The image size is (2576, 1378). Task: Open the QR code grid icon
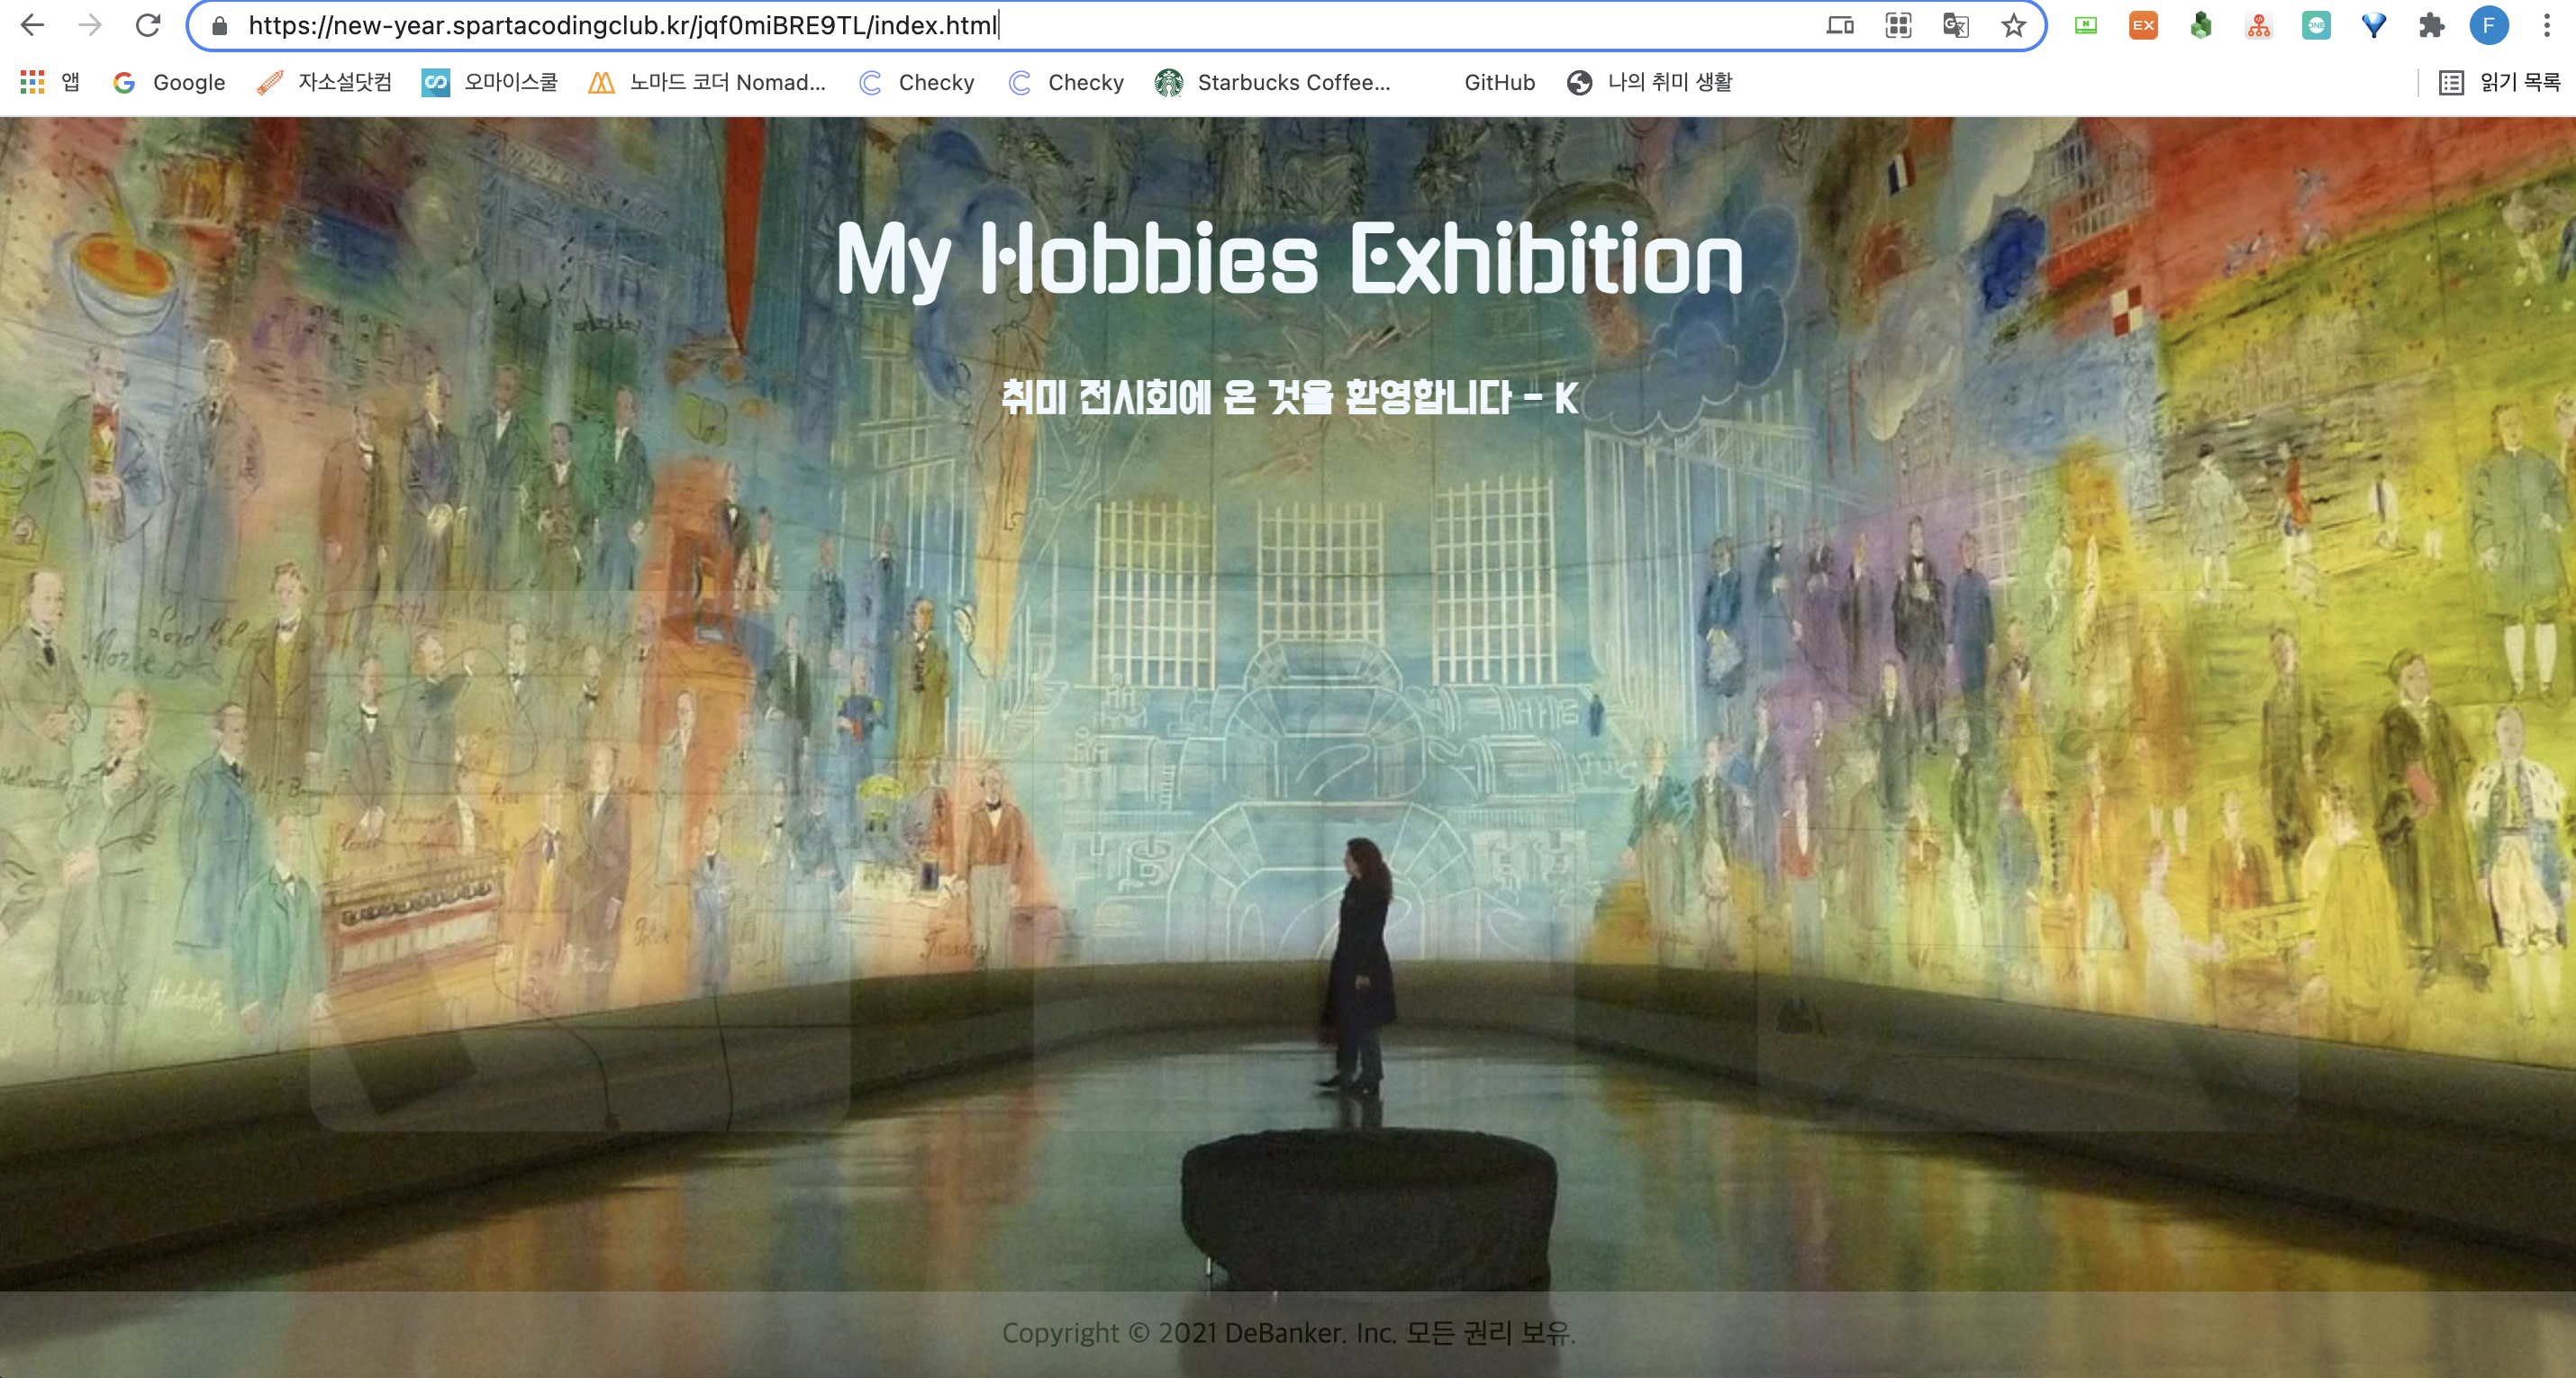[1898, 25]
